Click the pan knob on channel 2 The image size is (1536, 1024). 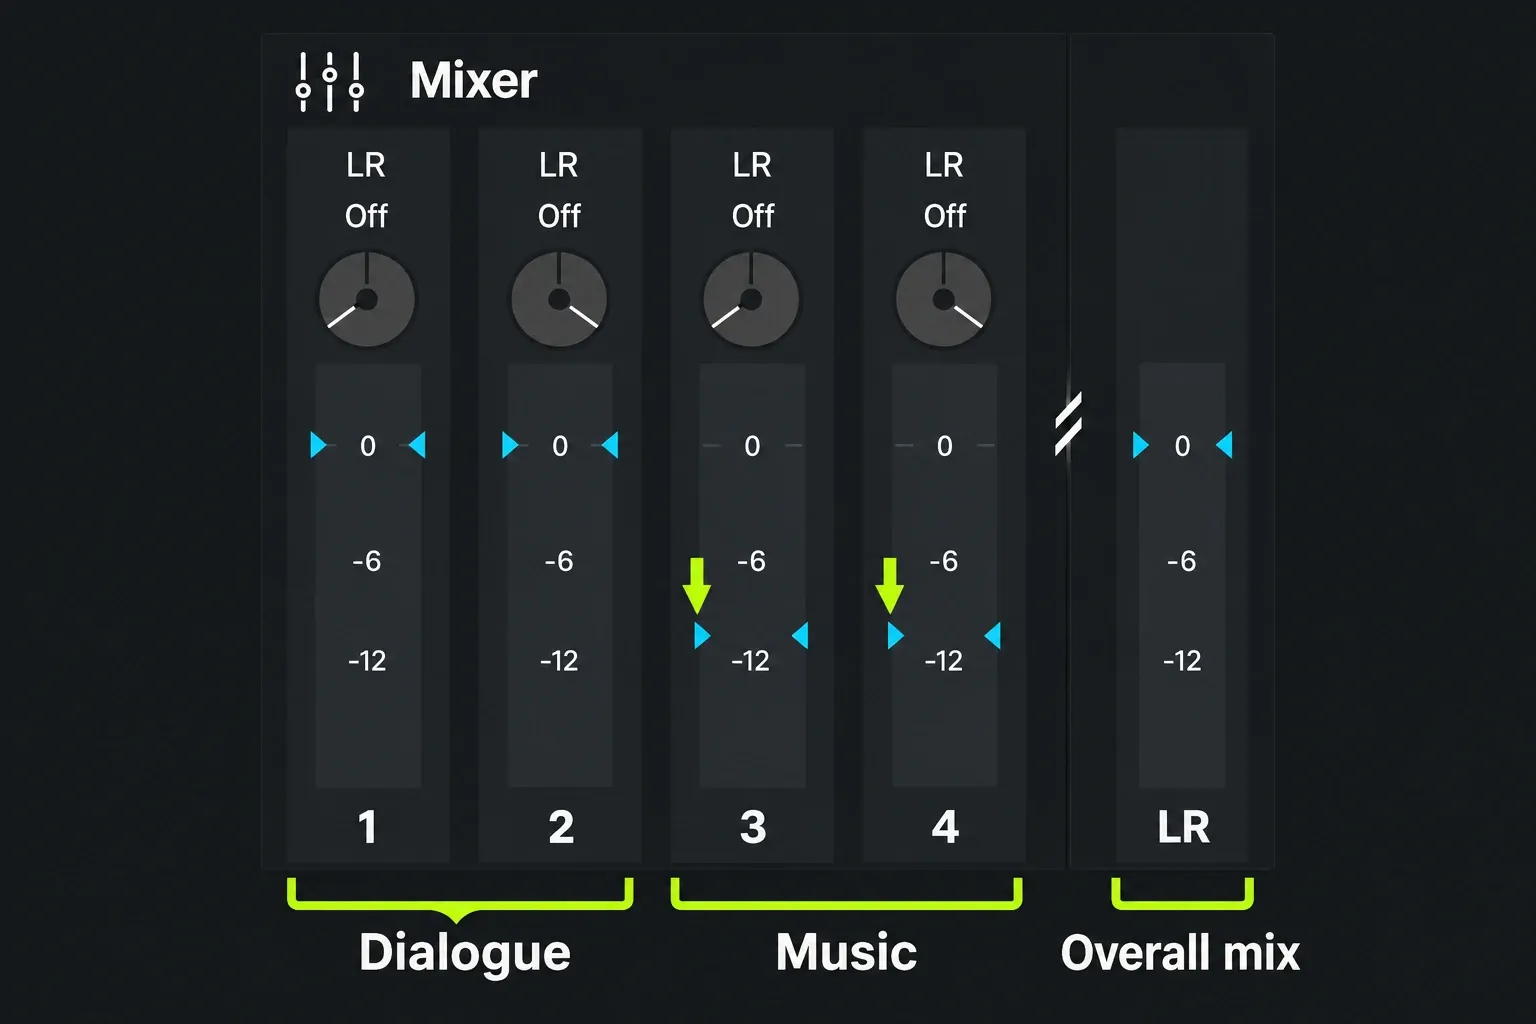click(x=559, y=299)
